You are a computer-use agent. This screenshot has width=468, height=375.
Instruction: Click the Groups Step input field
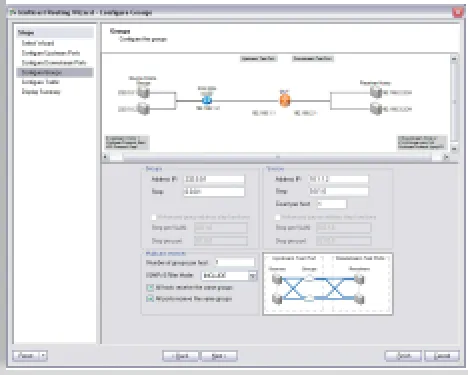coord(214,192)
